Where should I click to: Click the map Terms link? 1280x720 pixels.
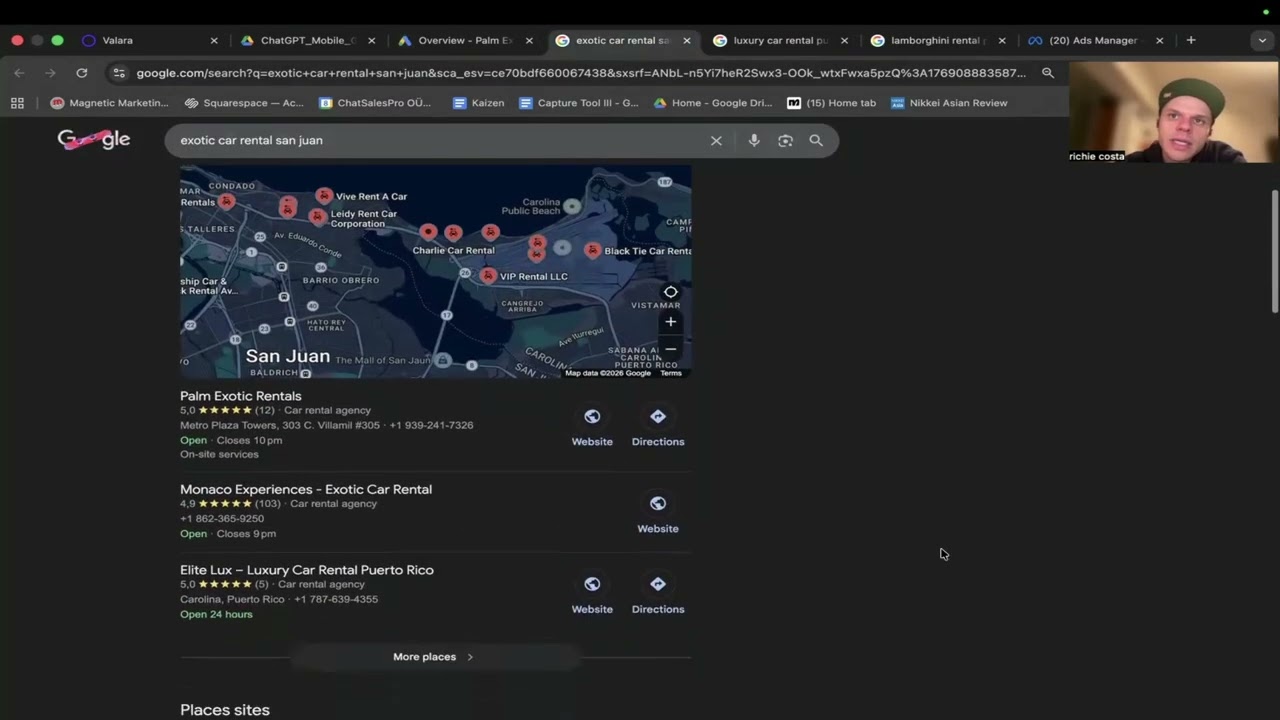click(671, 373)
